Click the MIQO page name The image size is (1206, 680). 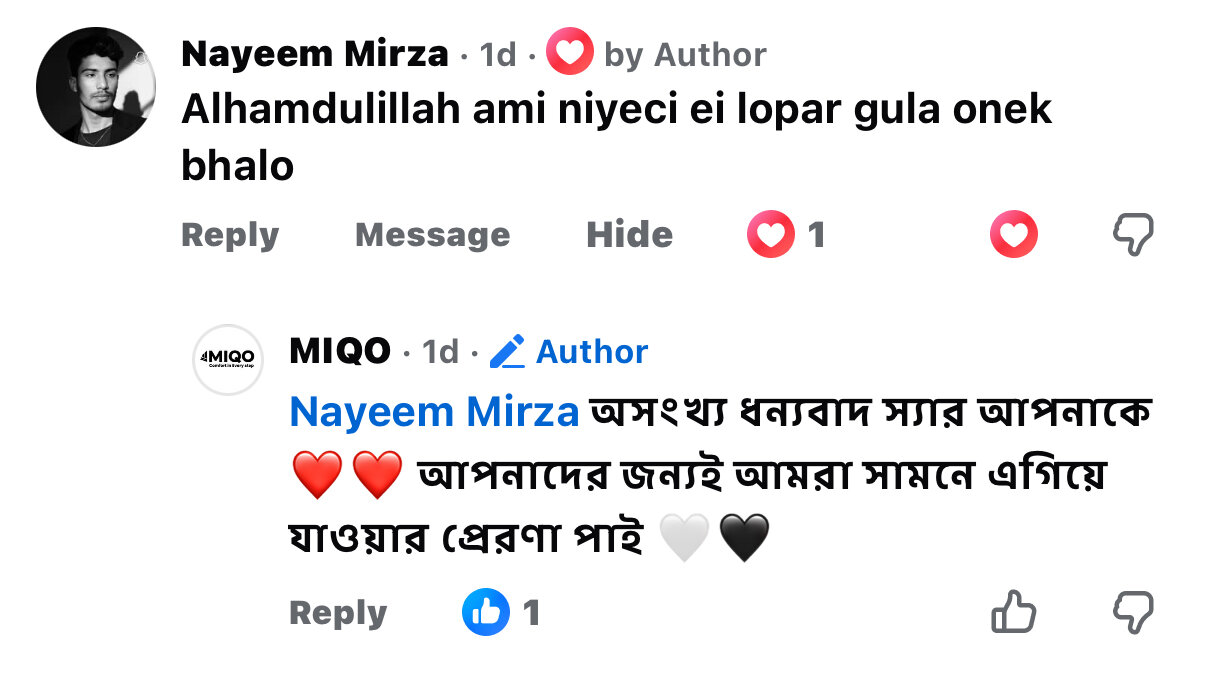[339, 351]
